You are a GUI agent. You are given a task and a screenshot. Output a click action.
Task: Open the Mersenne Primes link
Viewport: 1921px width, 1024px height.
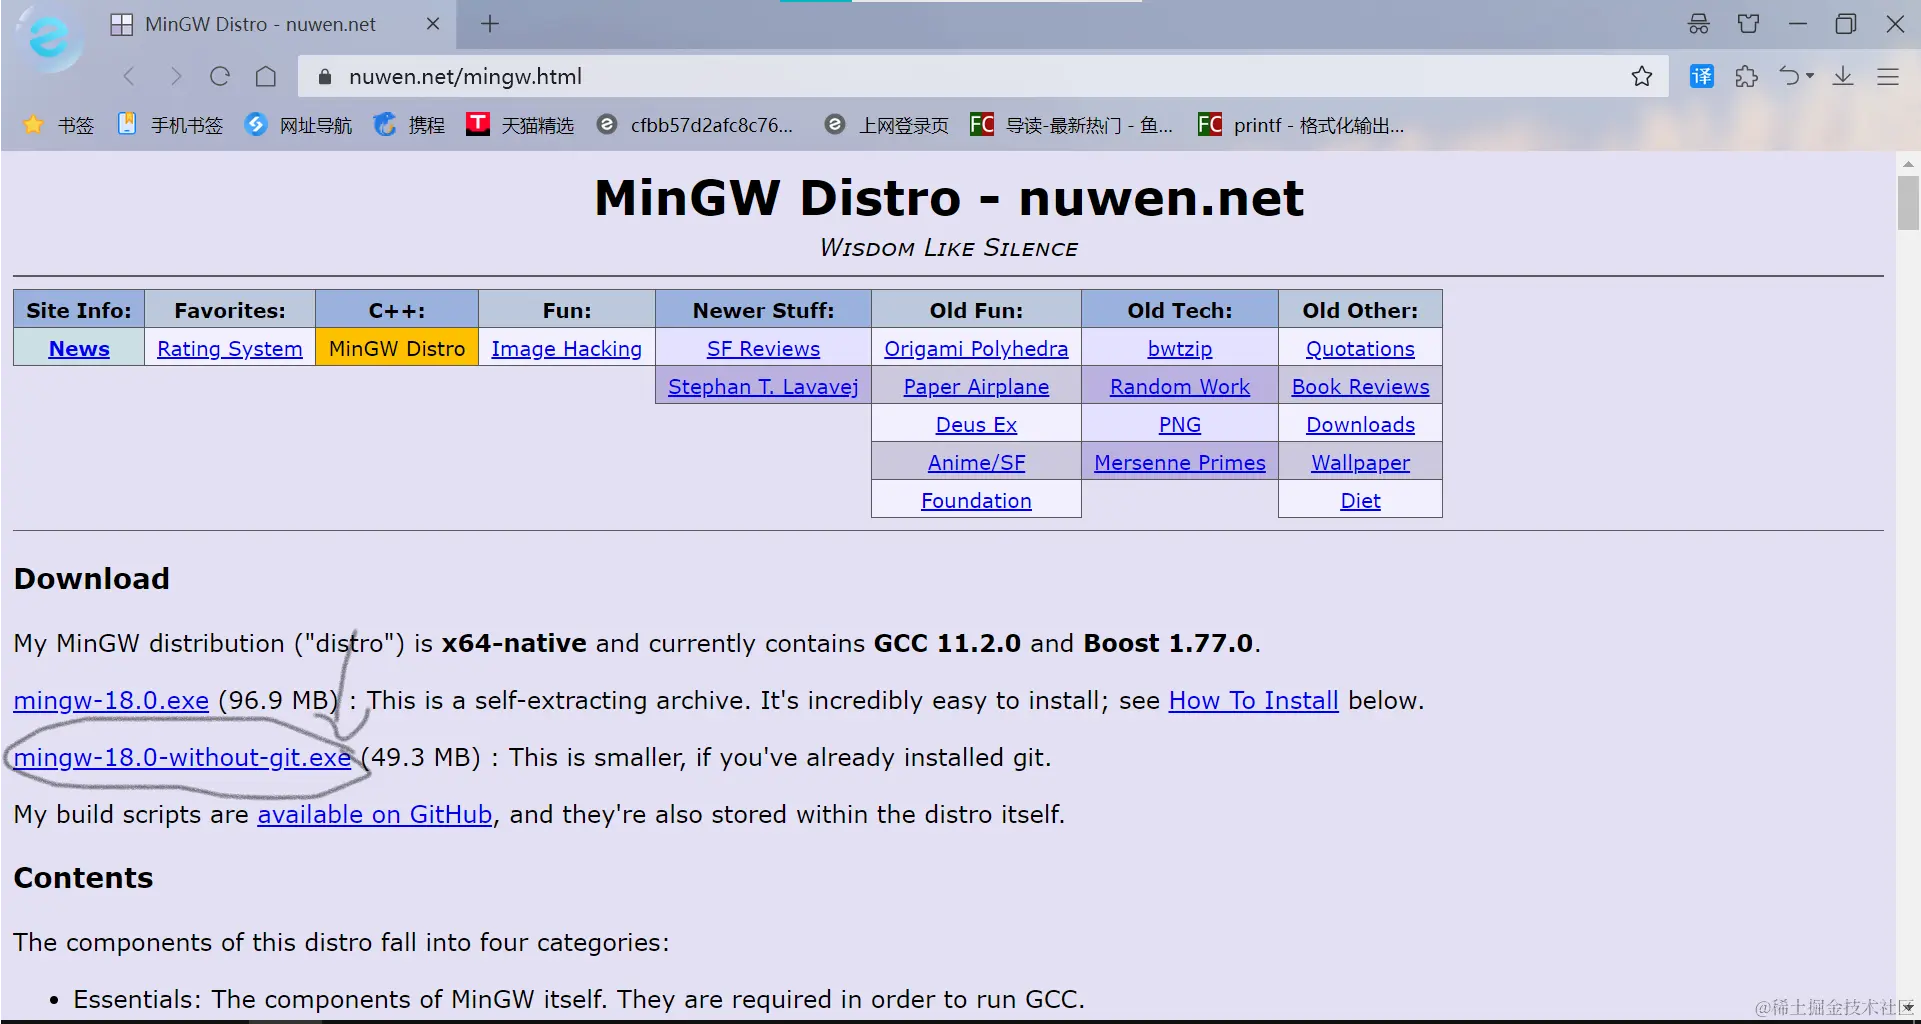[x=1180, y=463]
